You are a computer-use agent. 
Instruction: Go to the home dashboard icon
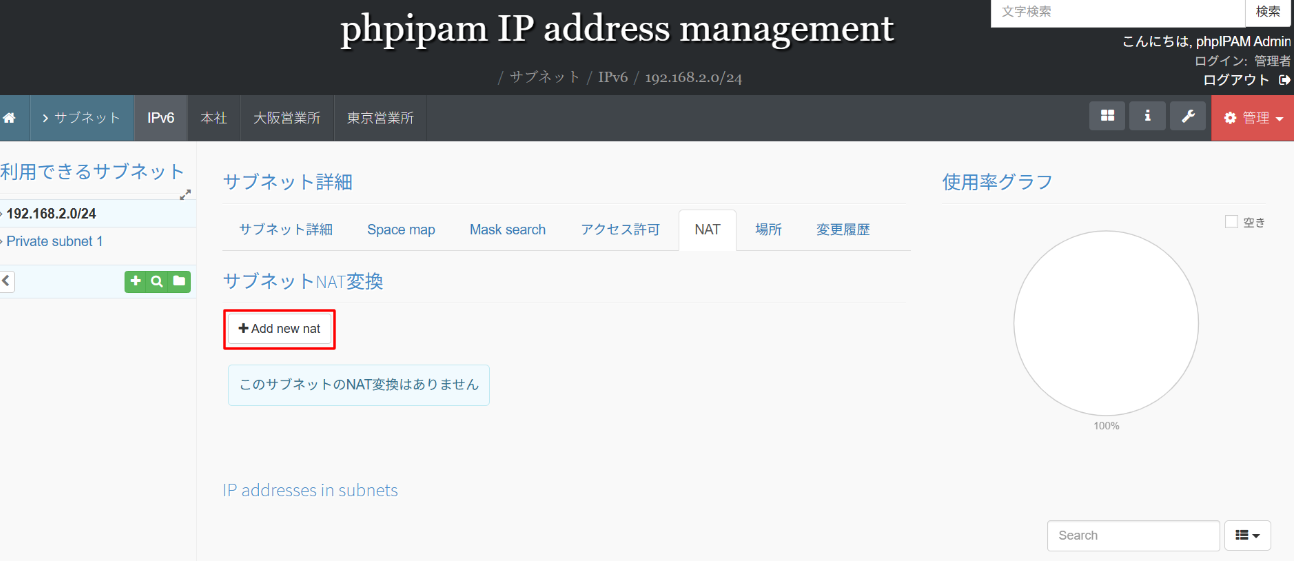10,118
